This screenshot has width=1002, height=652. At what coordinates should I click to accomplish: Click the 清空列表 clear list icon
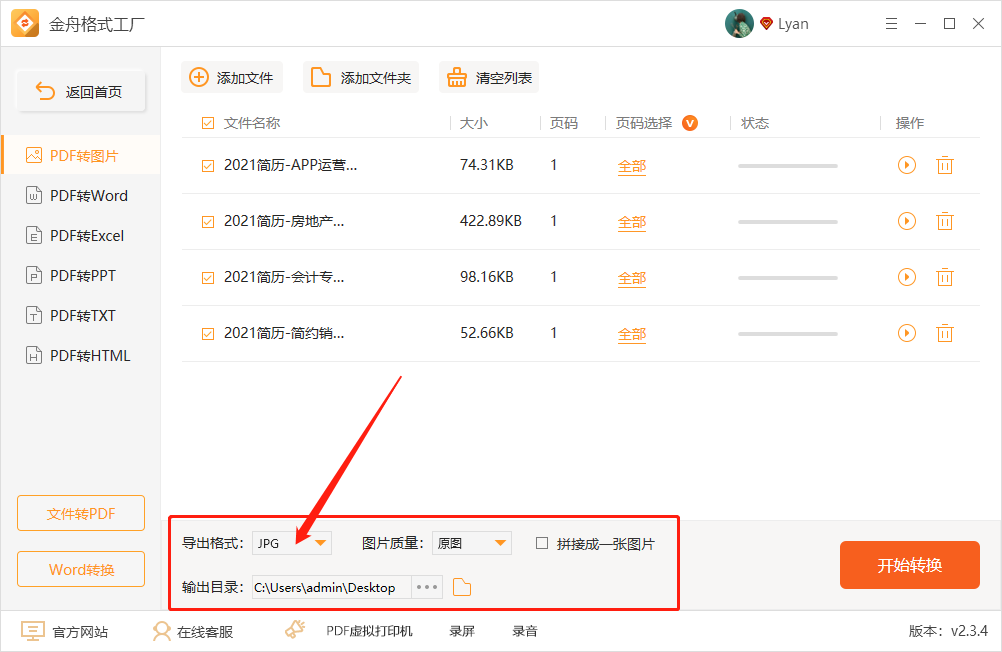click(x=456, y=76)
